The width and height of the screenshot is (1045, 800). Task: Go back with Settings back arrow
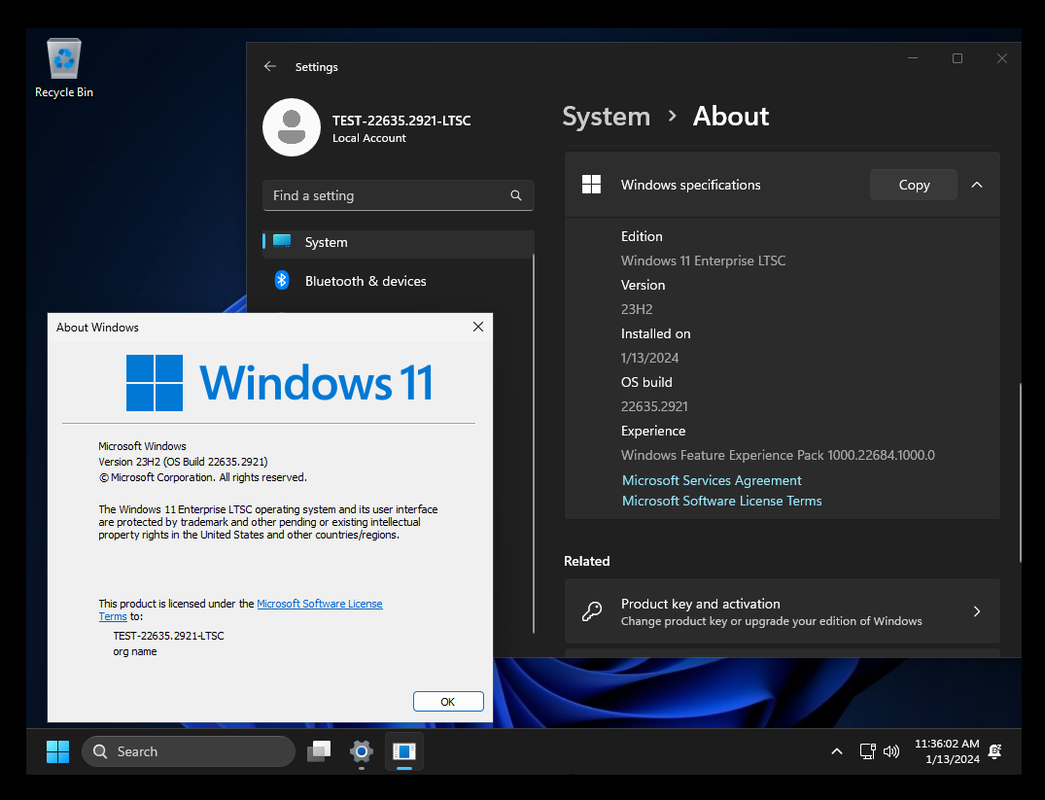(x=270, y=66)
